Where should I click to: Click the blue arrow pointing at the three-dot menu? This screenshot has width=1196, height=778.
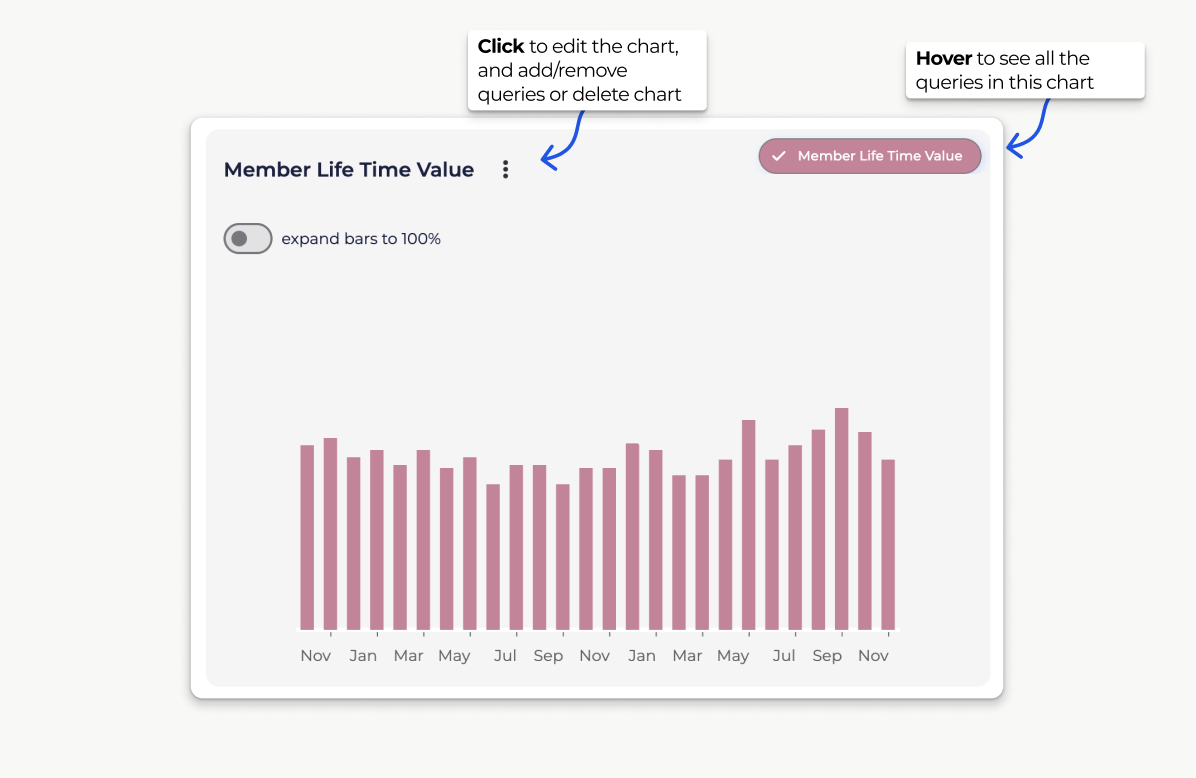click(563, 142)
